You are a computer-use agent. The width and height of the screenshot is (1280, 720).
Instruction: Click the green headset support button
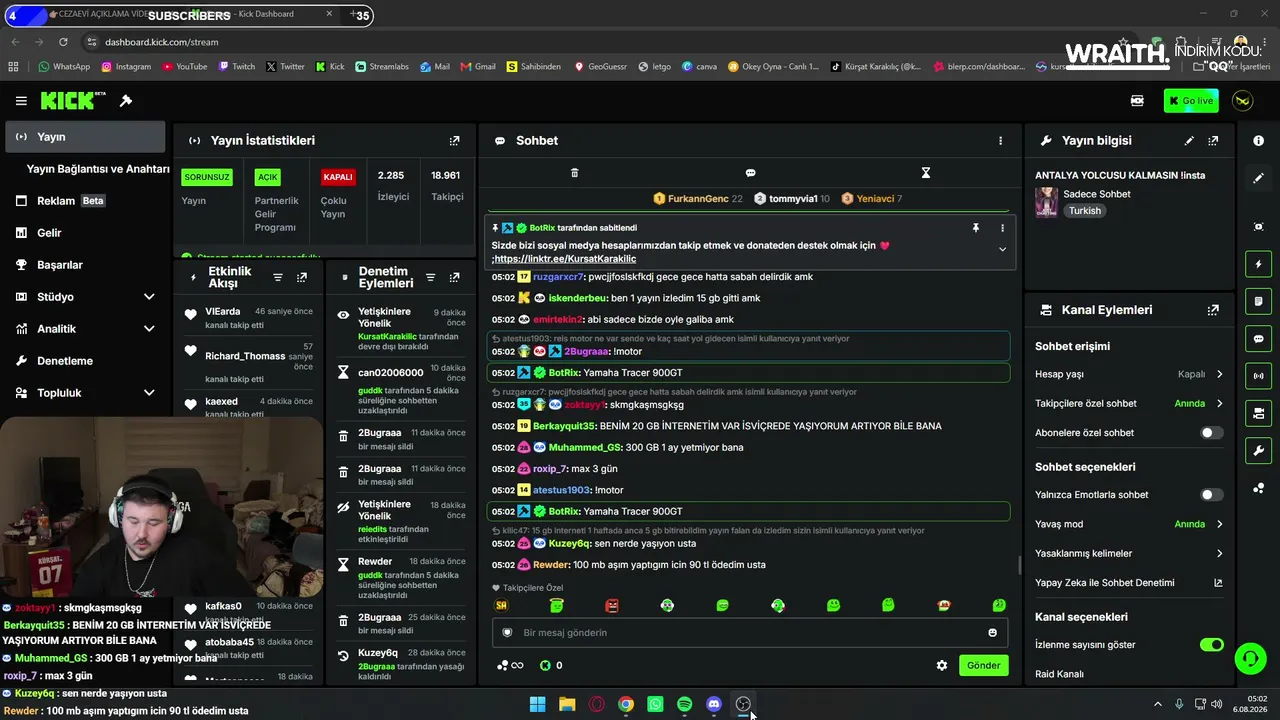click(1249, 659)
